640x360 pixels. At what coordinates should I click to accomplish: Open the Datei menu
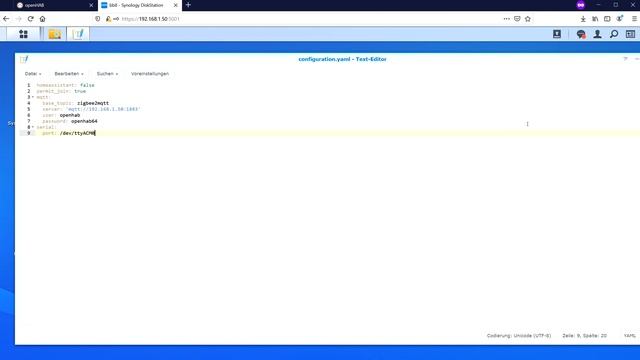pos(33,74)
